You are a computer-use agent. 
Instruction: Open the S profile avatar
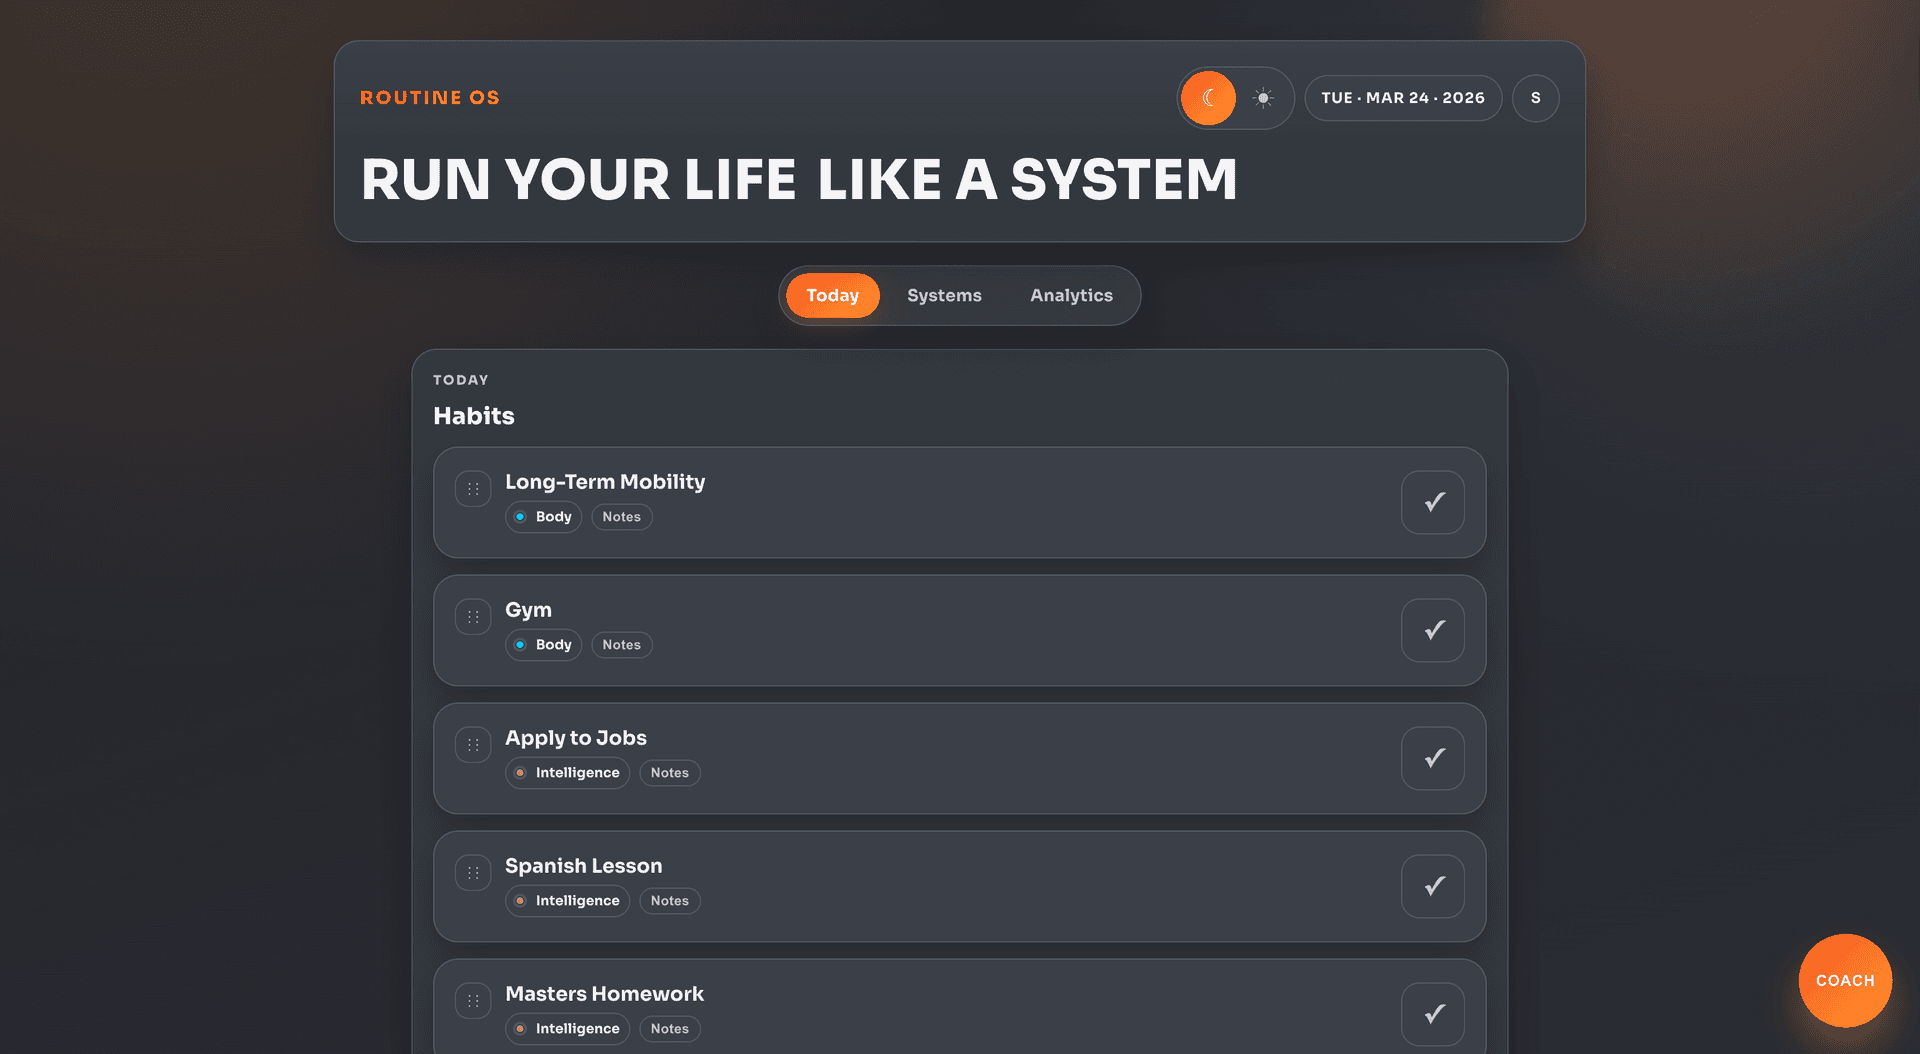click(x=1536, y=98)
